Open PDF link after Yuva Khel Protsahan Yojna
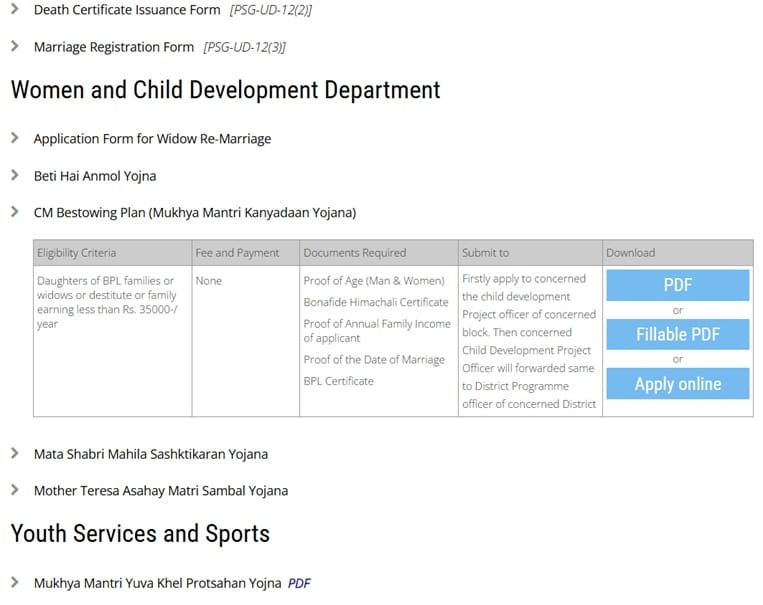This screenshot has width=763, height=605. (299, 583)
